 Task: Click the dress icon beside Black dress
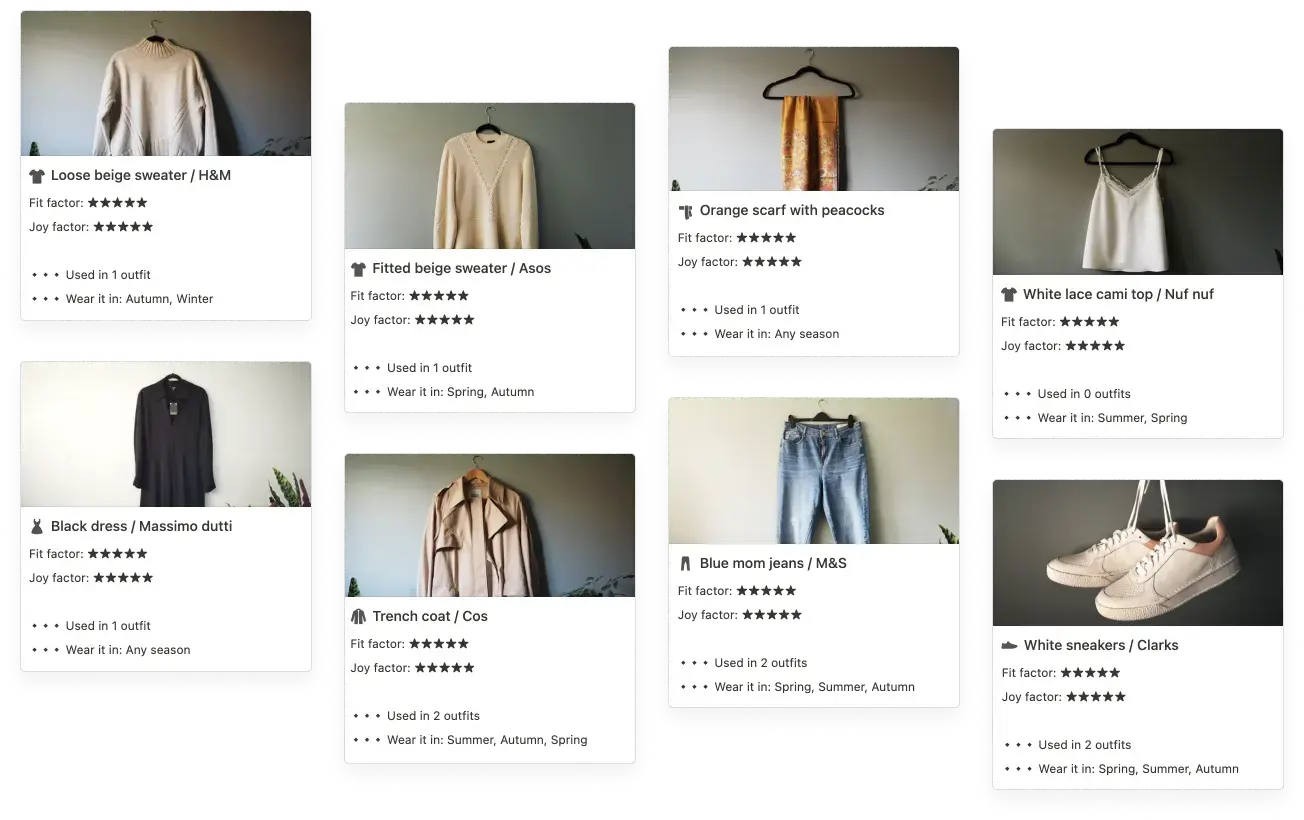(x=37, y=527)
